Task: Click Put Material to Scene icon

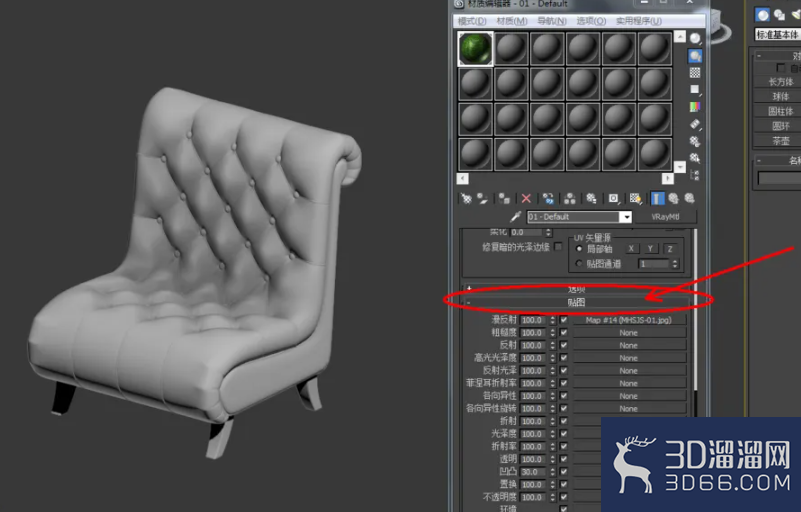Action: (x=482, y=198)
